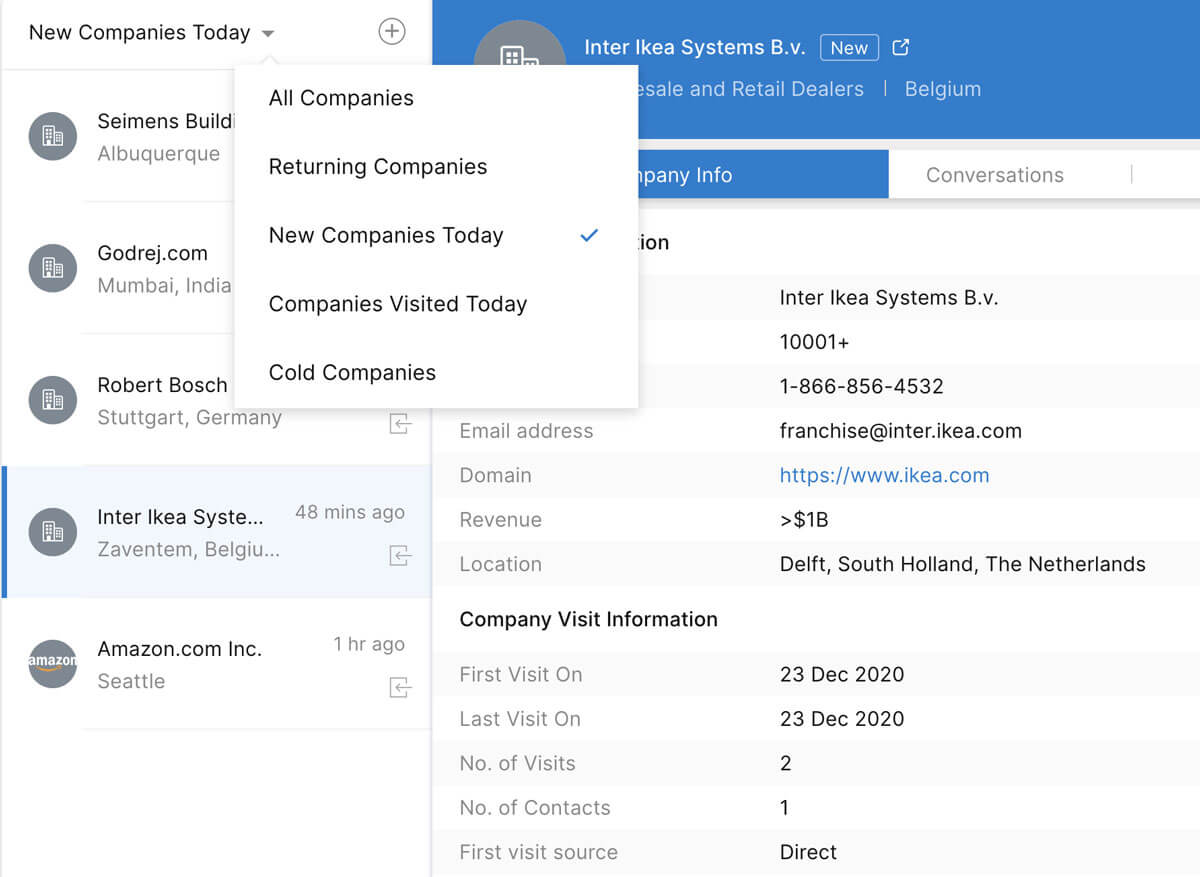Screen dimensions: 1200x877
Task: Click the Direct first visit source value
Action: (808, 853)
